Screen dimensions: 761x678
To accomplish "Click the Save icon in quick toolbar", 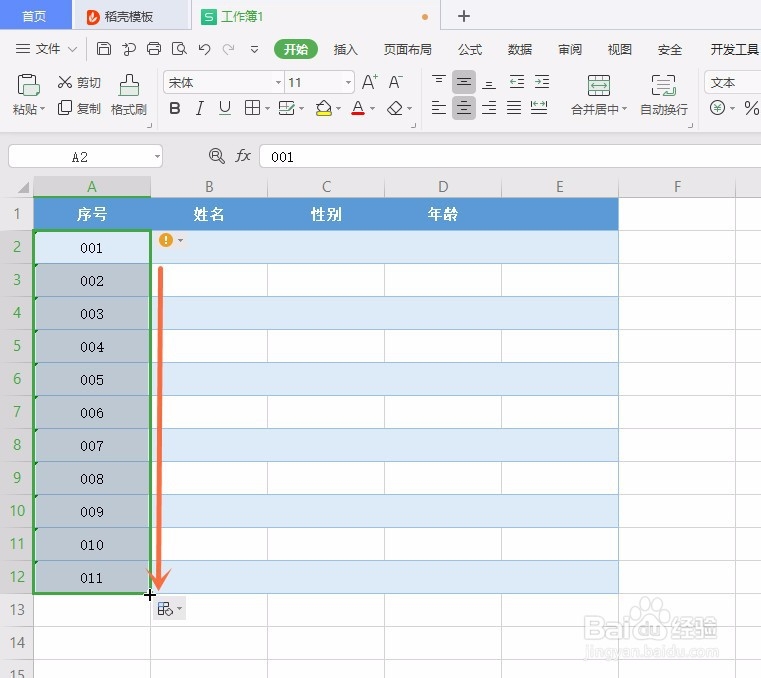I will [x=103, y=49].
